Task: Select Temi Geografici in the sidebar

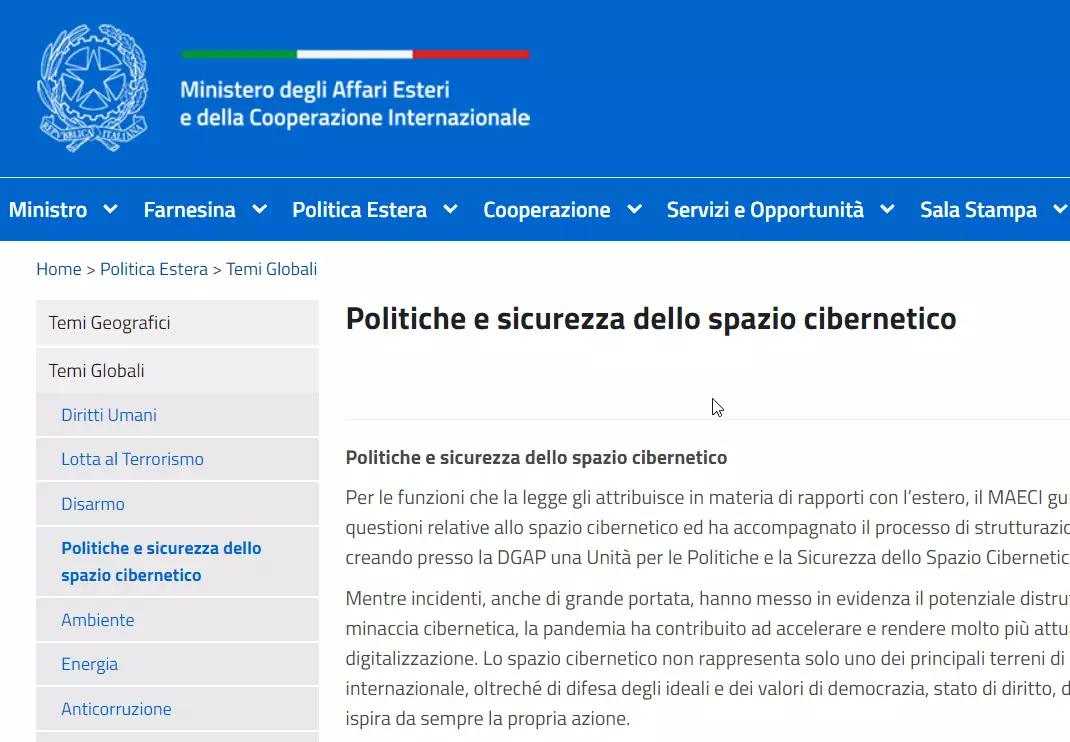Action: pyautogui.click(x=110, y=323)
